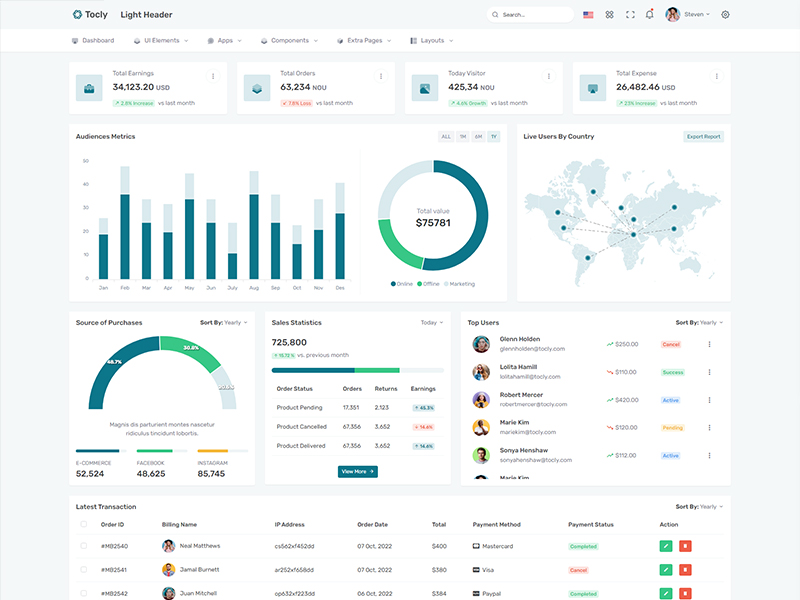Screen dimensions: 800x600
Task: Delete transaction #MB2542 with red trash
Action: coord(685,593)
